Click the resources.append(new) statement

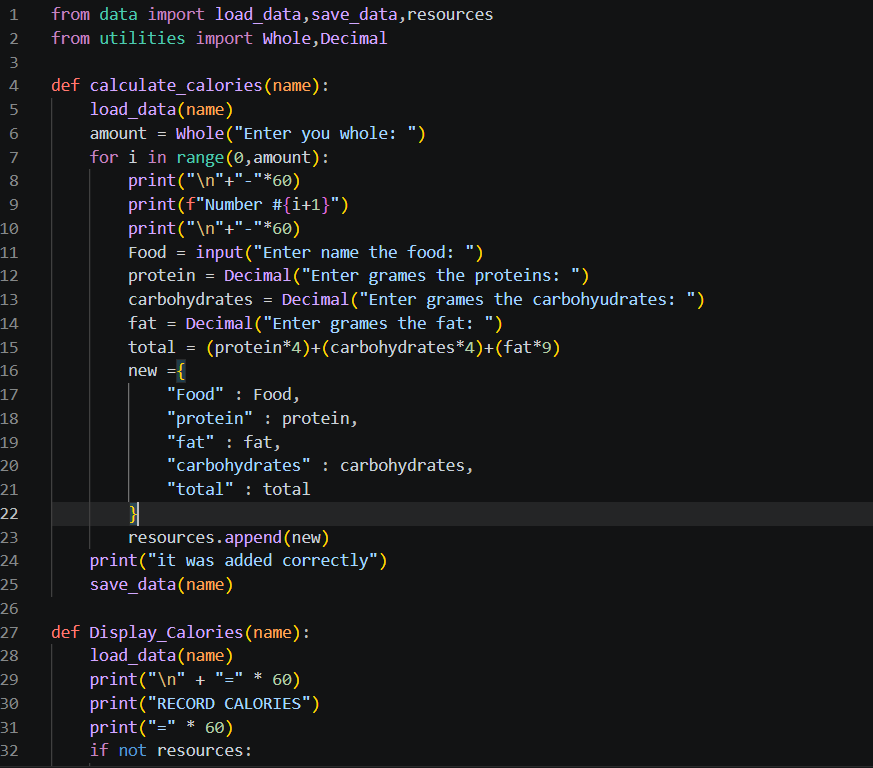(x=228, y=537)
